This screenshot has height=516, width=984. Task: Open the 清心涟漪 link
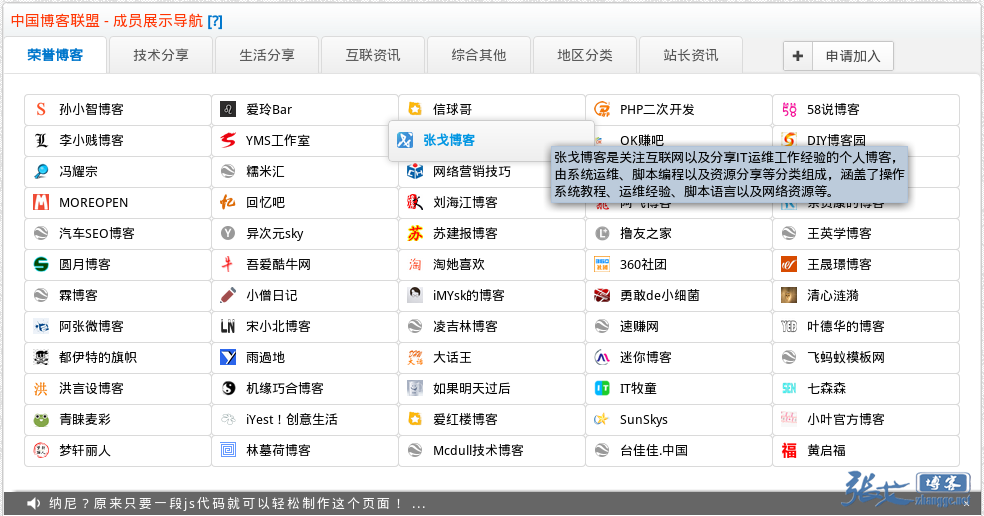click(x=833, y=295)
